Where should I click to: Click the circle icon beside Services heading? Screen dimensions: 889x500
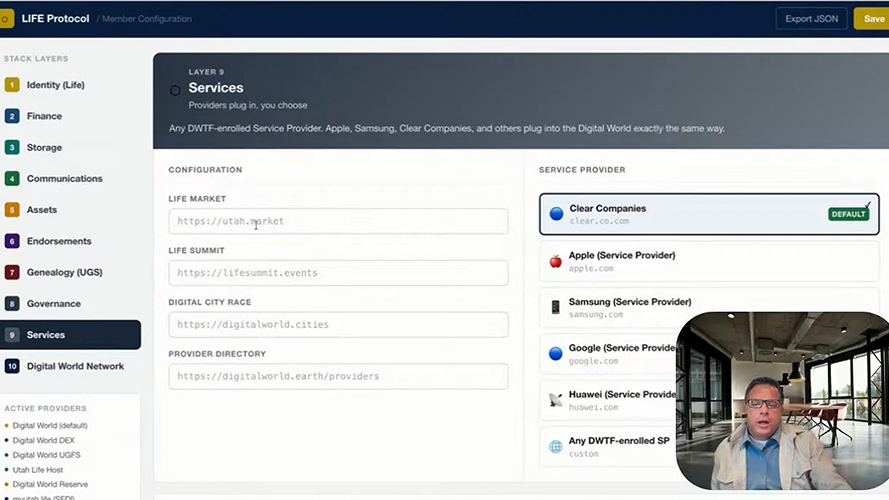175,90
